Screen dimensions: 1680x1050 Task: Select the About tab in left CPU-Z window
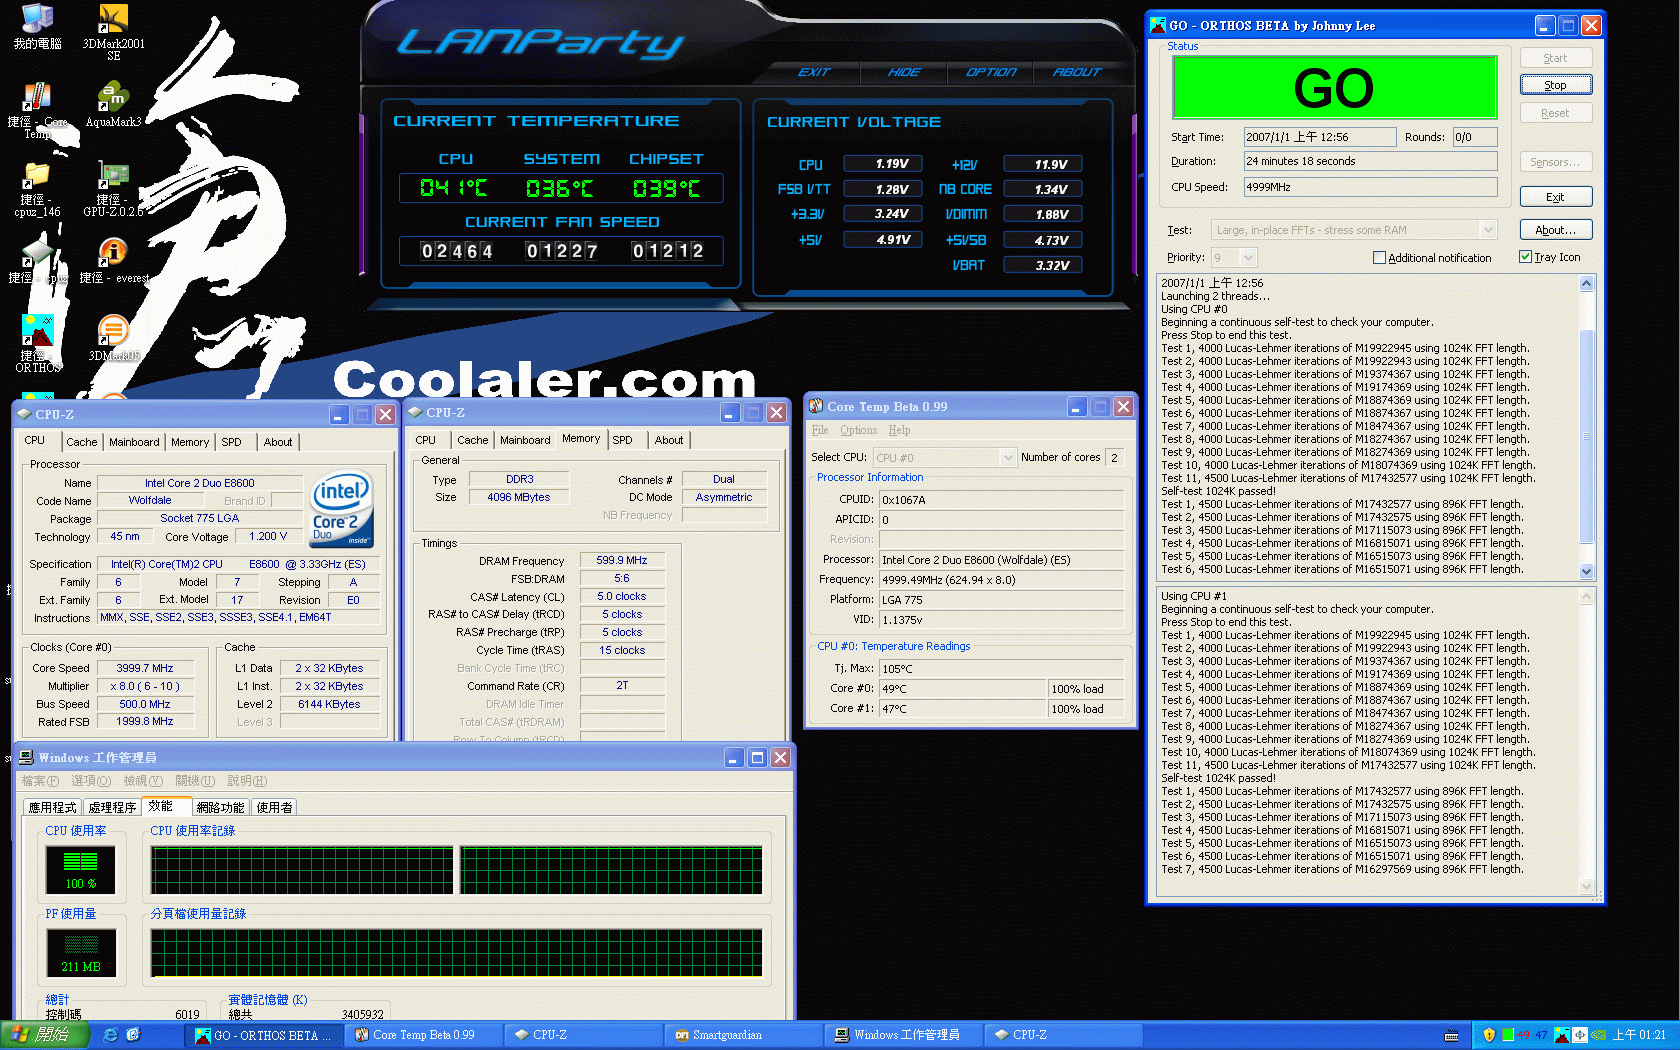(278, 442)
